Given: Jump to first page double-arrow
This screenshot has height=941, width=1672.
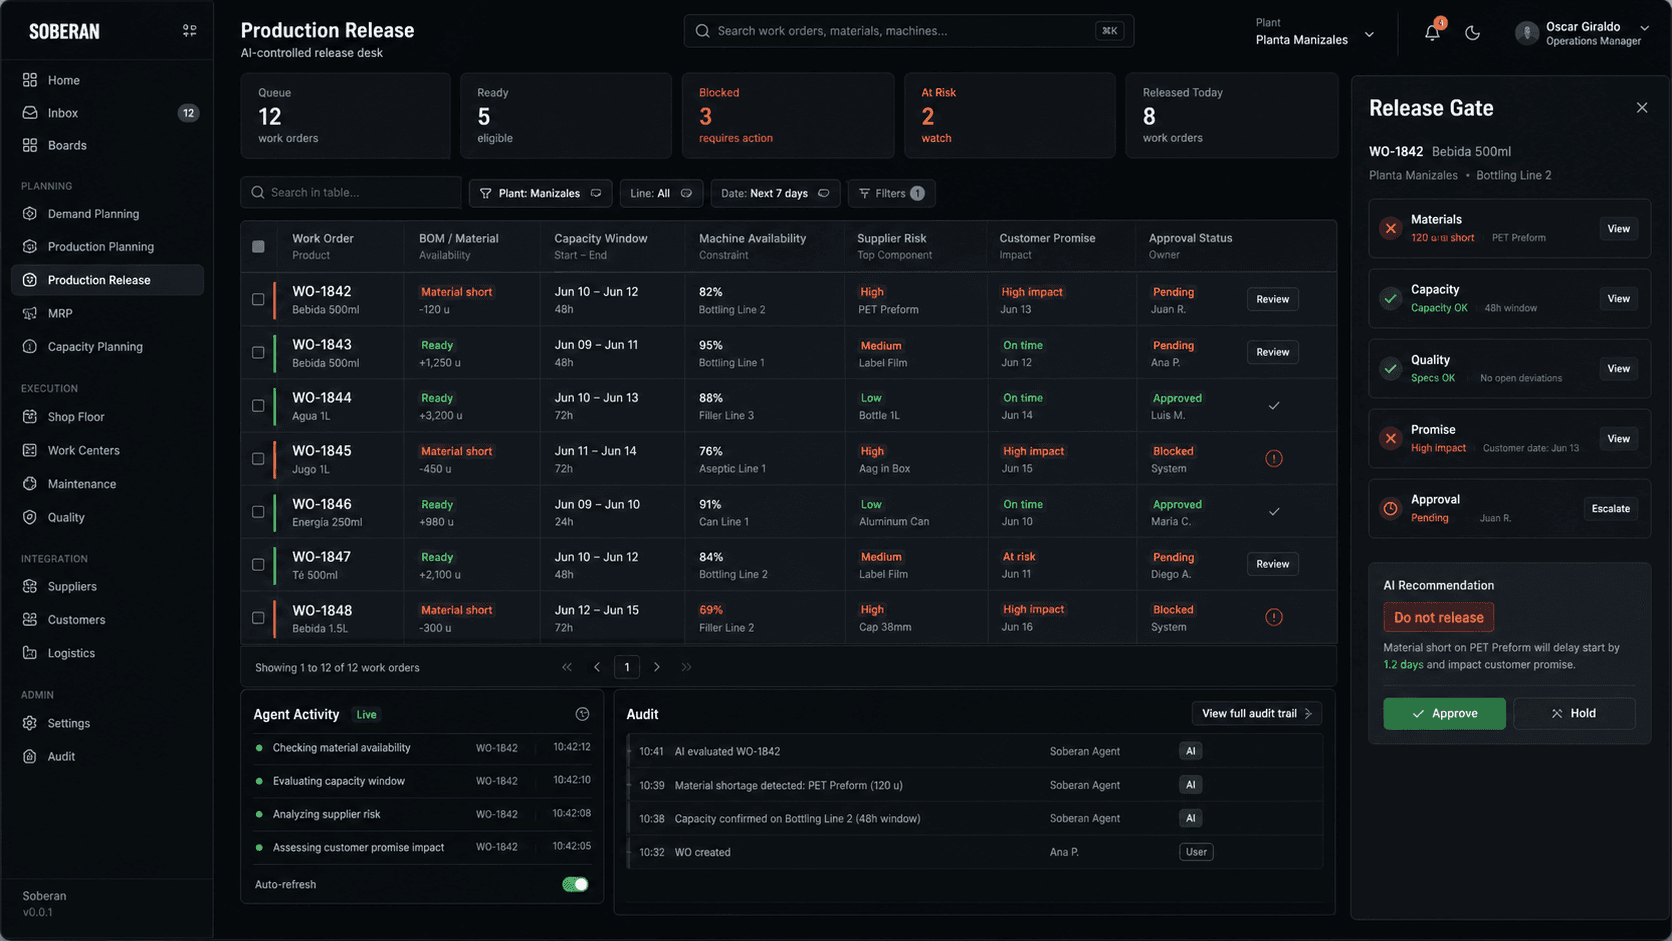Looking at the screenshot, I should 567,667.
